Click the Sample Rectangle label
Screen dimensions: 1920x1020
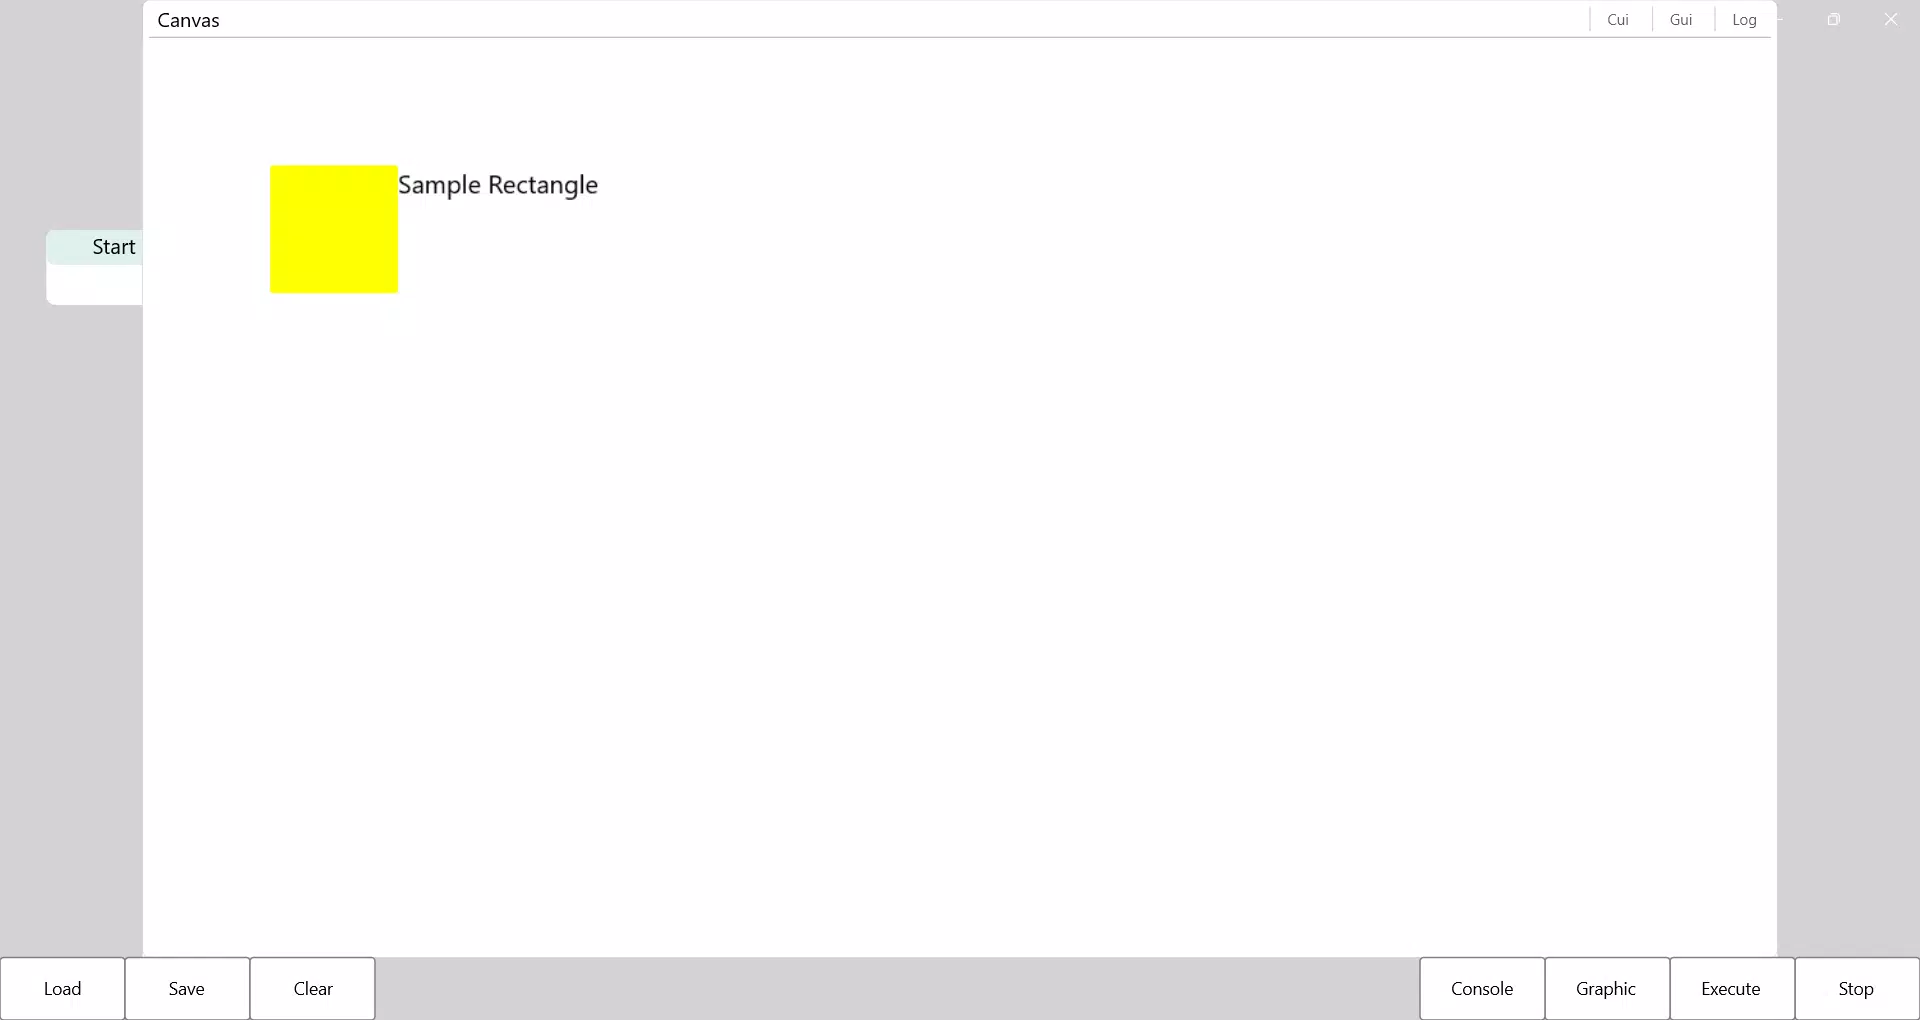coord(498,185)
